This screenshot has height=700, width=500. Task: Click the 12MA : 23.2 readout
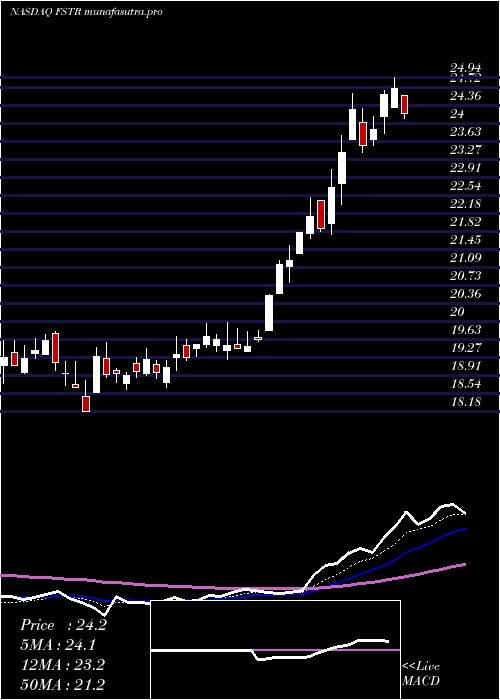62,665
